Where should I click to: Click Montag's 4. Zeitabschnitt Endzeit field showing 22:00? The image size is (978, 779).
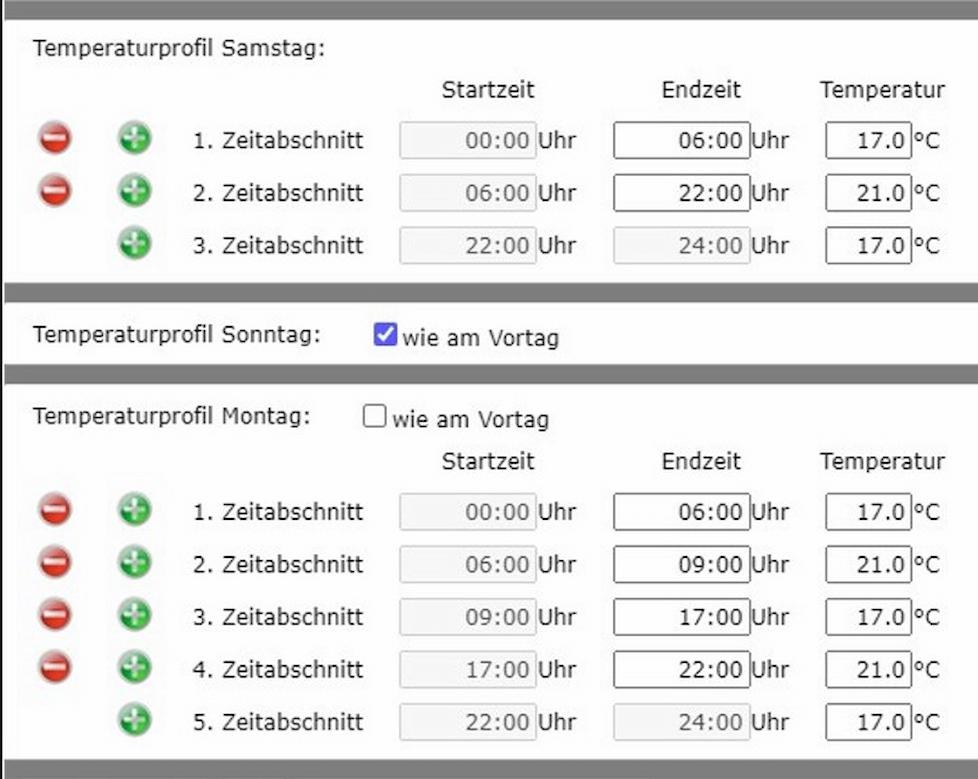(681, 668)
